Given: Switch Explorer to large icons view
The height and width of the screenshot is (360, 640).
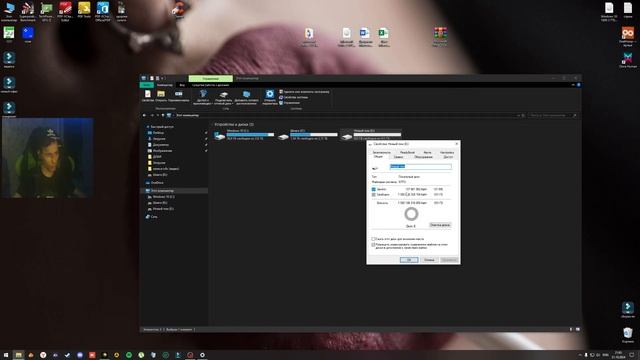Looking at the screenshot, I should click(578, 329).
